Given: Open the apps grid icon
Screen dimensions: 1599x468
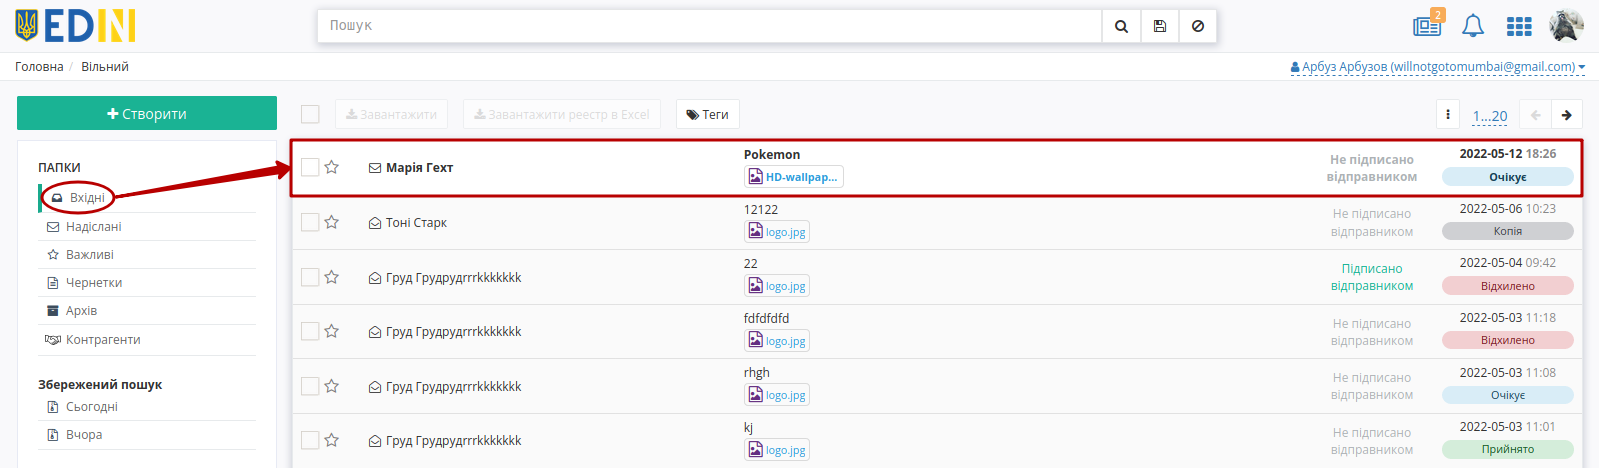Looking at the screenshot, I should (x=1519, y=26).
